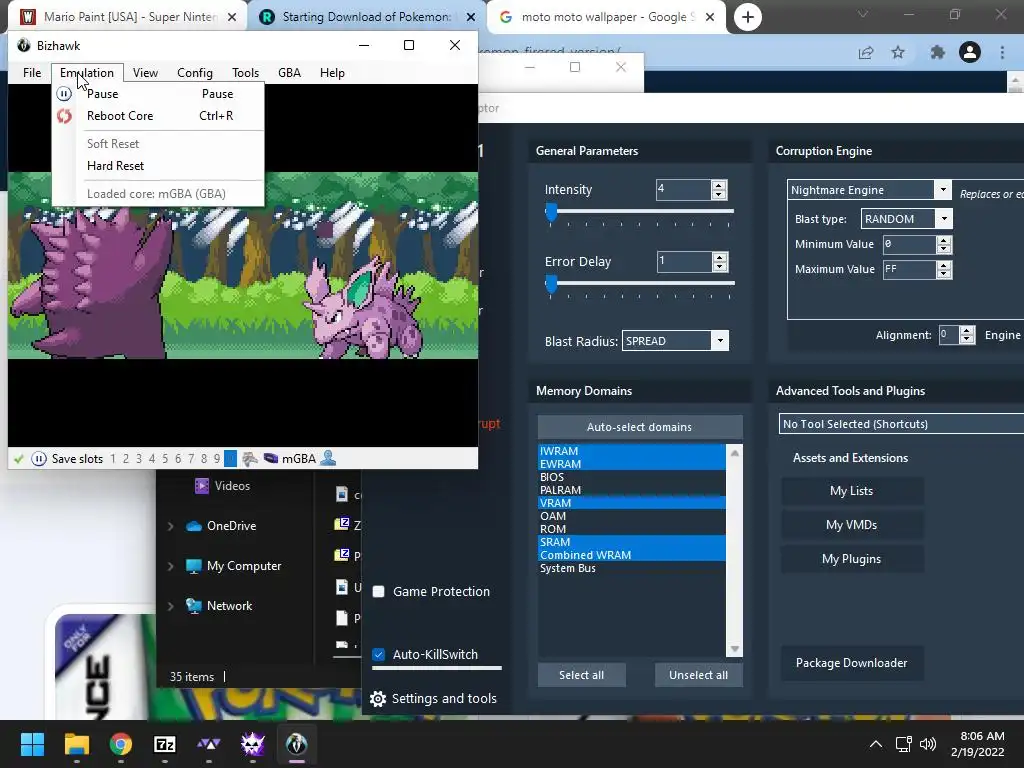The image size is (1024, 768).
Task: Open Chrome from the taskbar
Action: coord(121,744)
